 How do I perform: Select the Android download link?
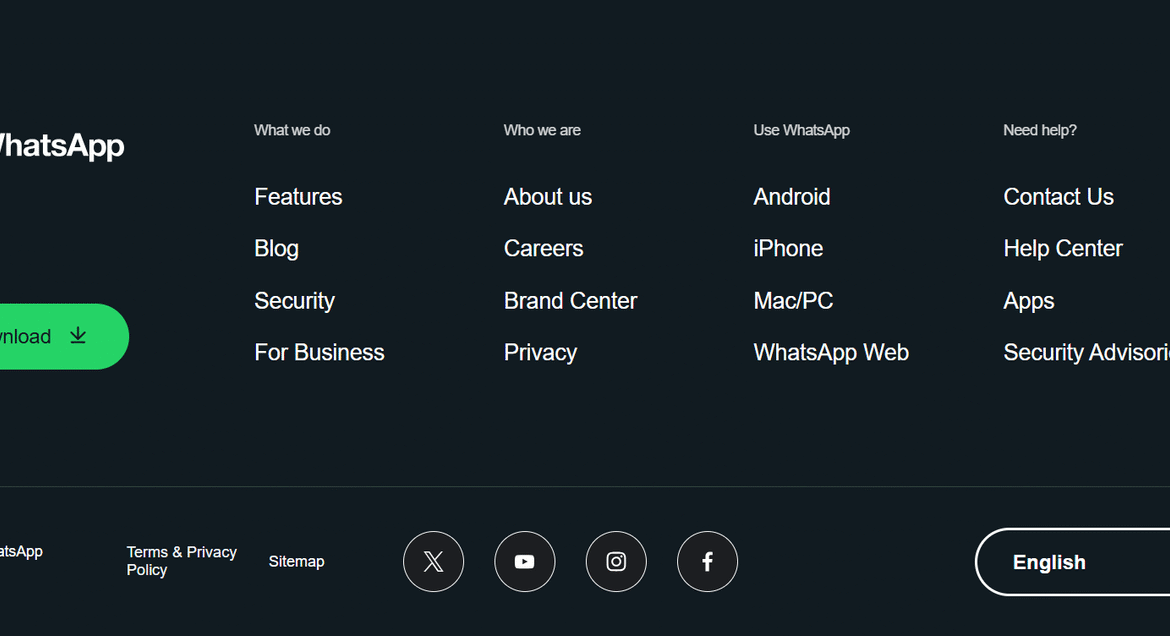click(791, 197)
